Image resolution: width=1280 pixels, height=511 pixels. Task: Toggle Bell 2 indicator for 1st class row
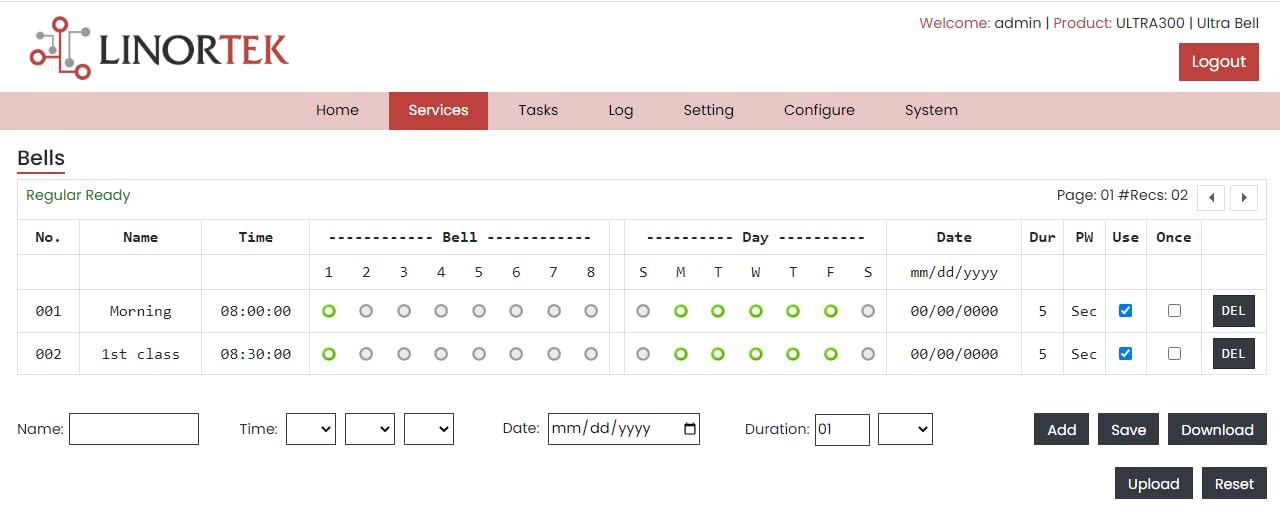click(x=366, y=354)
